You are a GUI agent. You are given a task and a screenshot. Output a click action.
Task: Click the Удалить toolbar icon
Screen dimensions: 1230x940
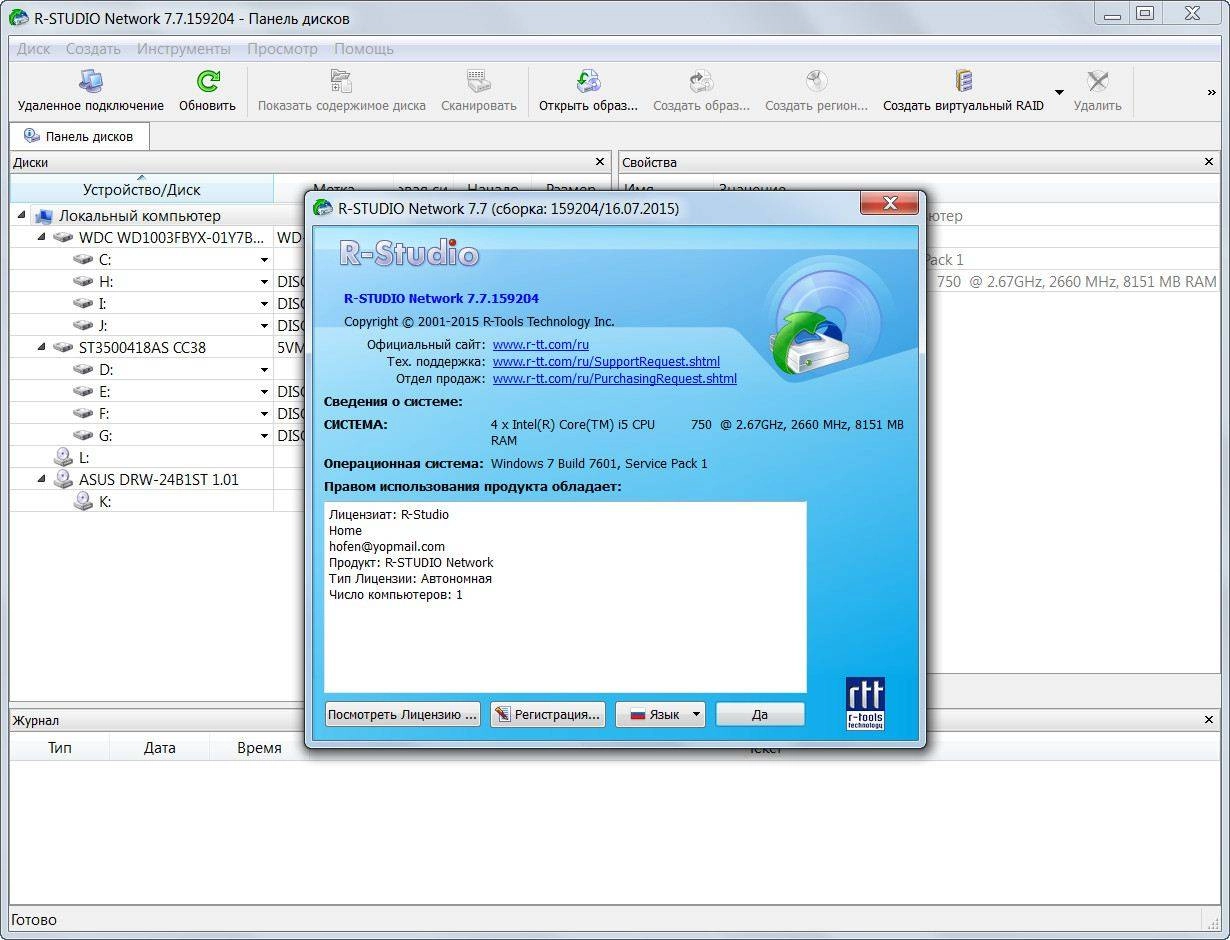click(x=1097, y=91)
